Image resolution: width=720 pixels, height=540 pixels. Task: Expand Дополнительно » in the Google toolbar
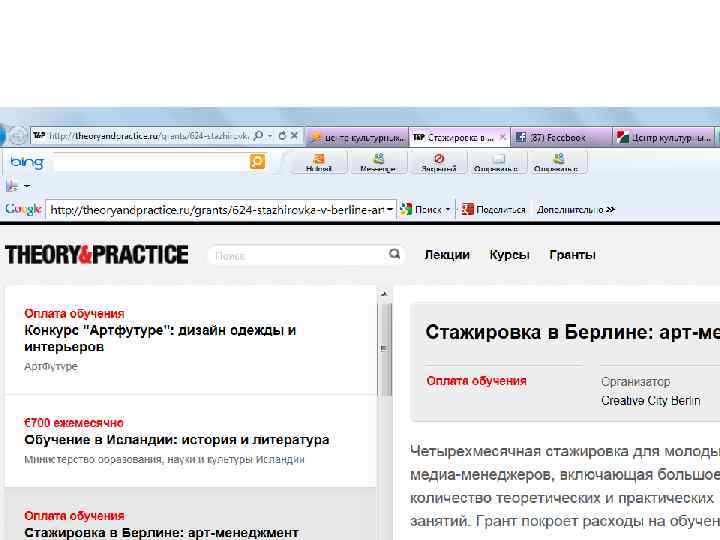point(575,209)
